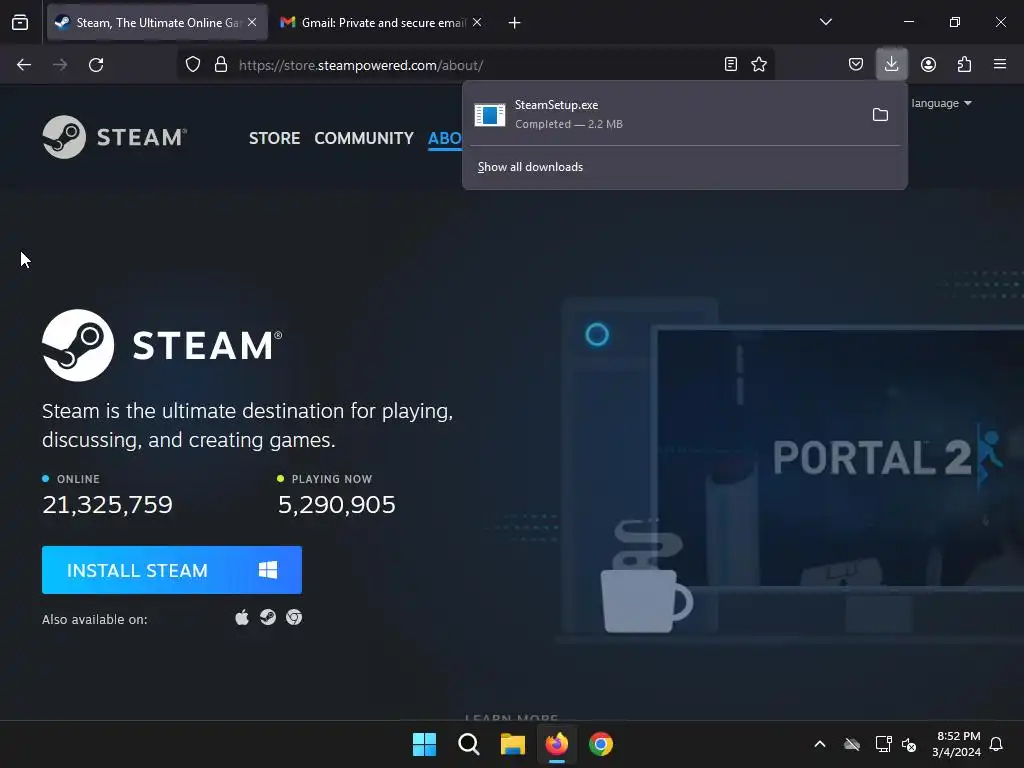The image size is (1024, 768).
Task: Click Show all downloads
Action: [530, 167]
